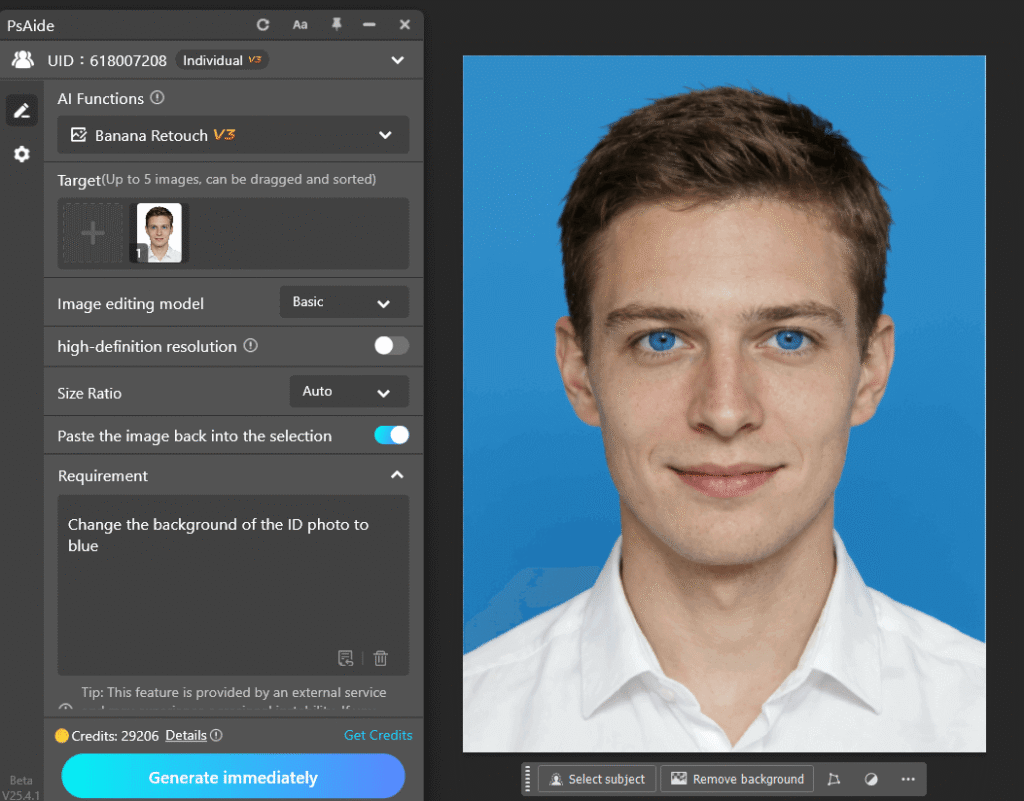Open more options via the ellipsis icon

[x=906, y=779]
